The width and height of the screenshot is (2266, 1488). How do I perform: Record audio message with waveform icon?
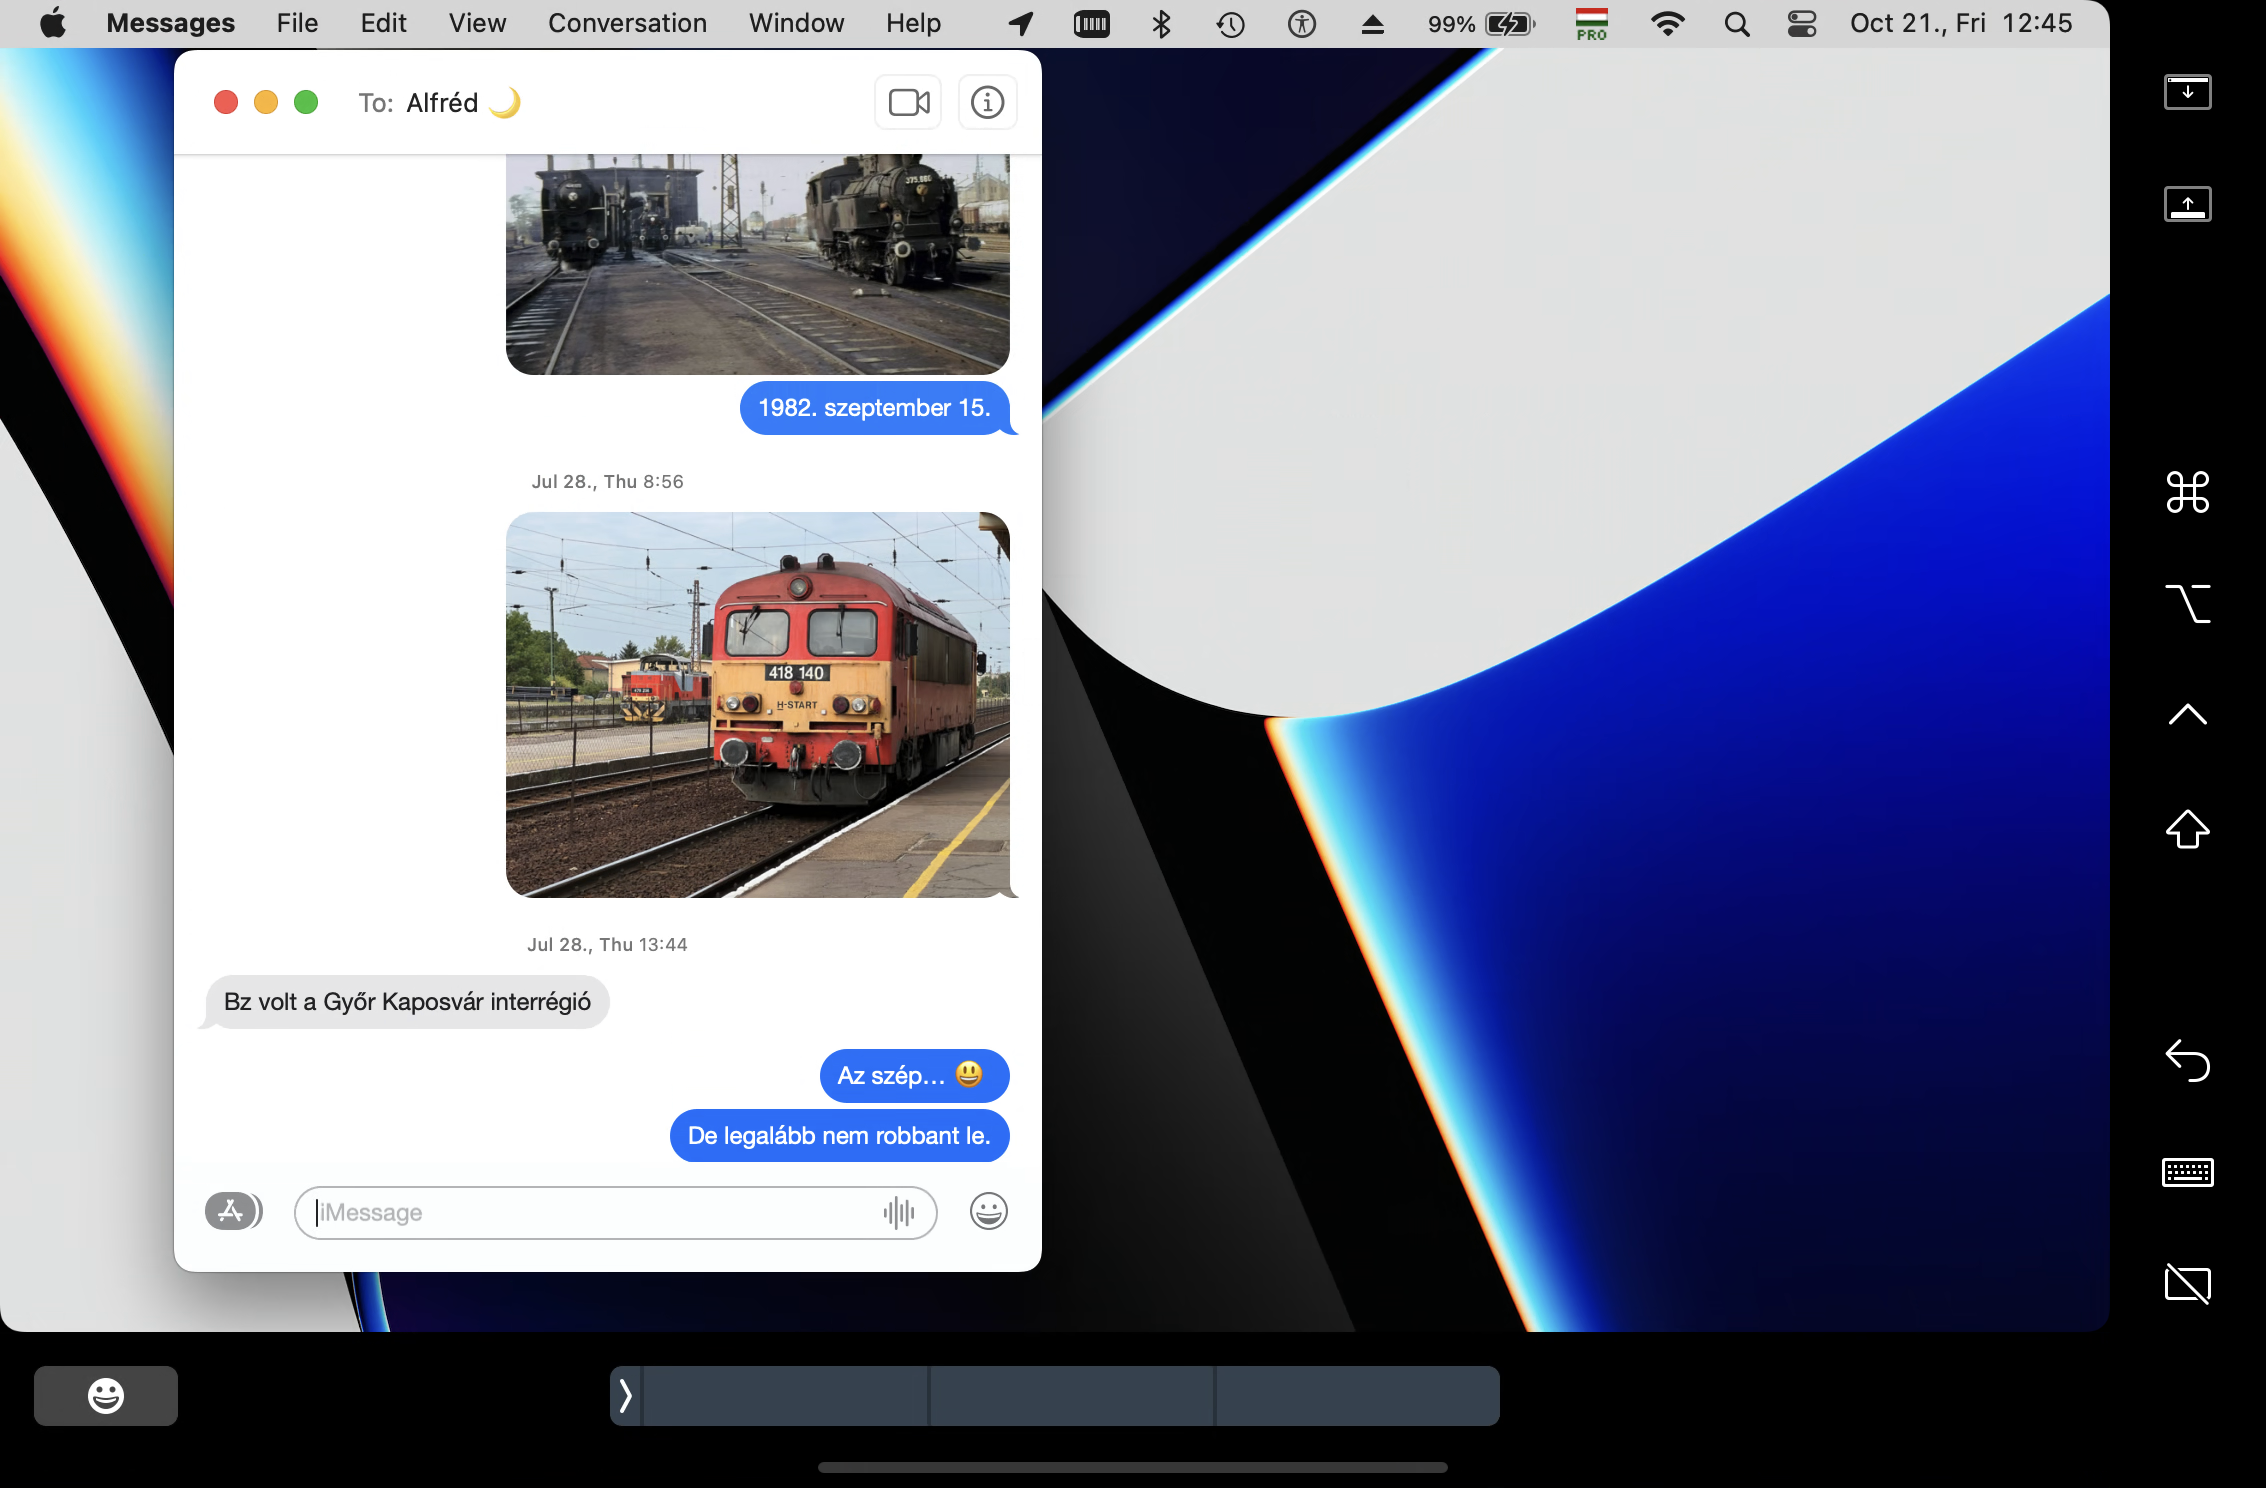[x=898, y=1212]
